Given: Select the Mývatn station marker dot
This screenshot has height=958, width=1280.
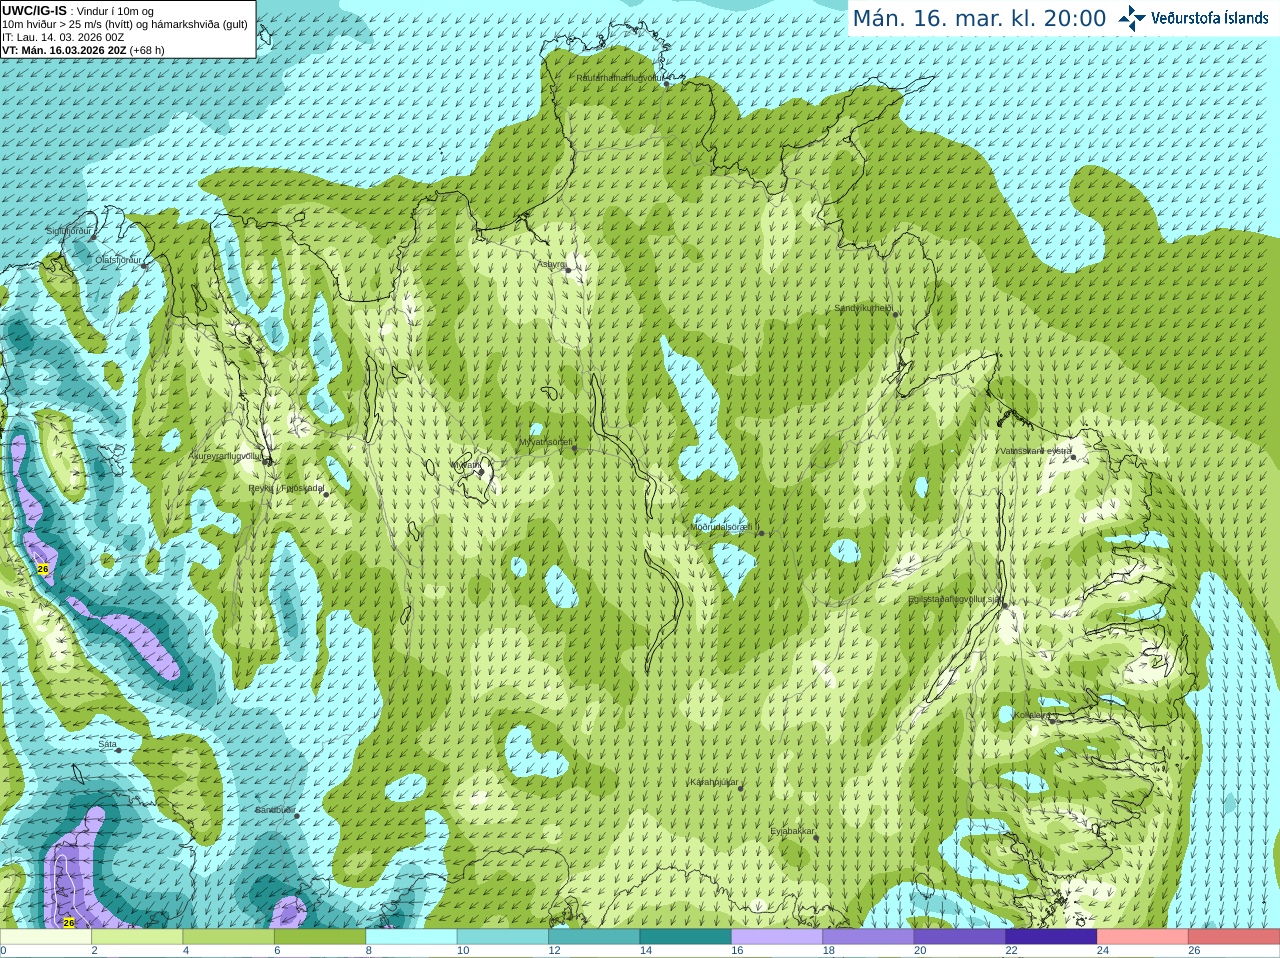Looking at the screenshot, I should 481,471.
